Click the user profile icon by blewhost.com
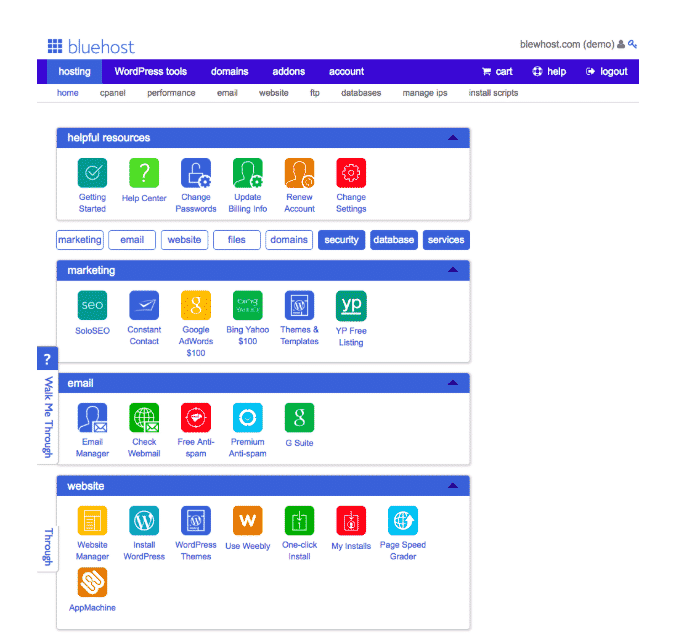The width and height of the screenshot is (696, 635). (621, 44)
